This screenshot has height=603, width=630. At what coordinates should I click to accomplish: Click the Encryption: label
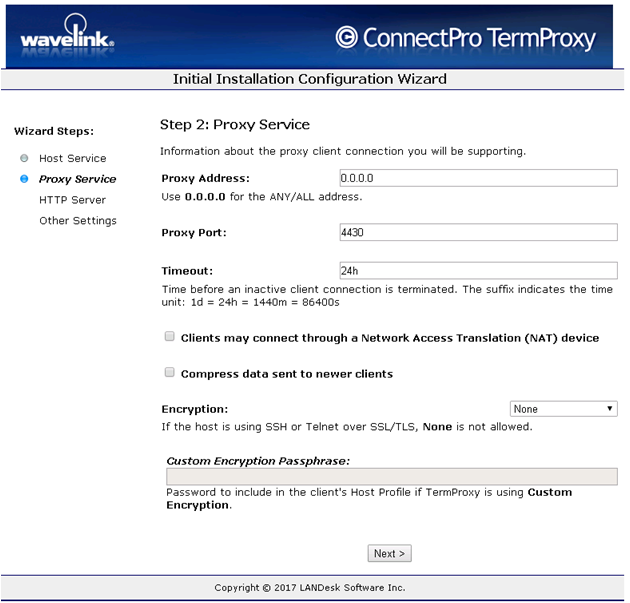pos(195,409)
